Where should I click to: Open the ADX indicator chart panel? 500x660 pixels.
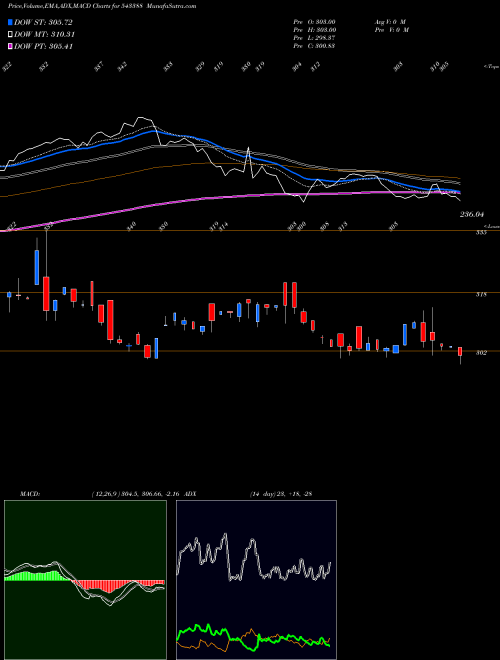(x=256, y=580)
